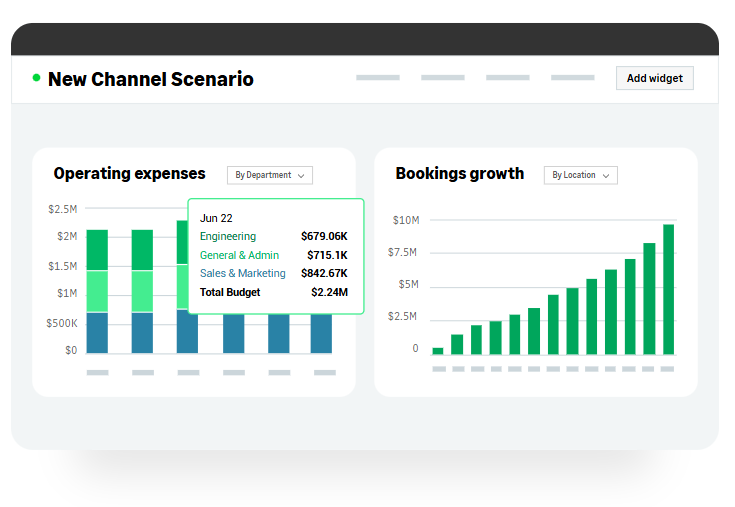This screenshot has width=735, height=507.
Task: Select the tallest bar in Bookings growth
Action: (x=668, y=289)
